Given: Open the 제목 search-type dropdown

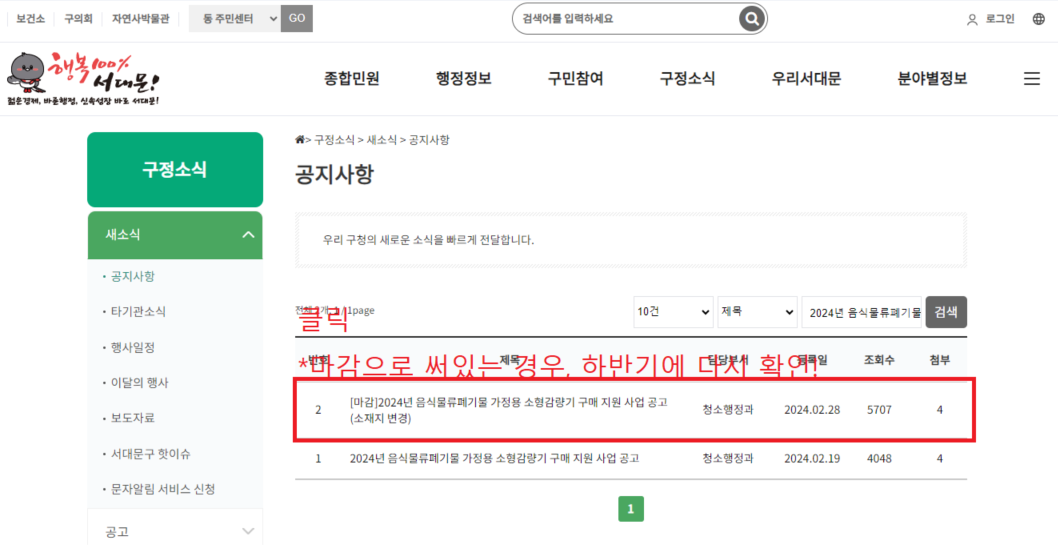Looking at the screenshot, I should pos(757,312).
